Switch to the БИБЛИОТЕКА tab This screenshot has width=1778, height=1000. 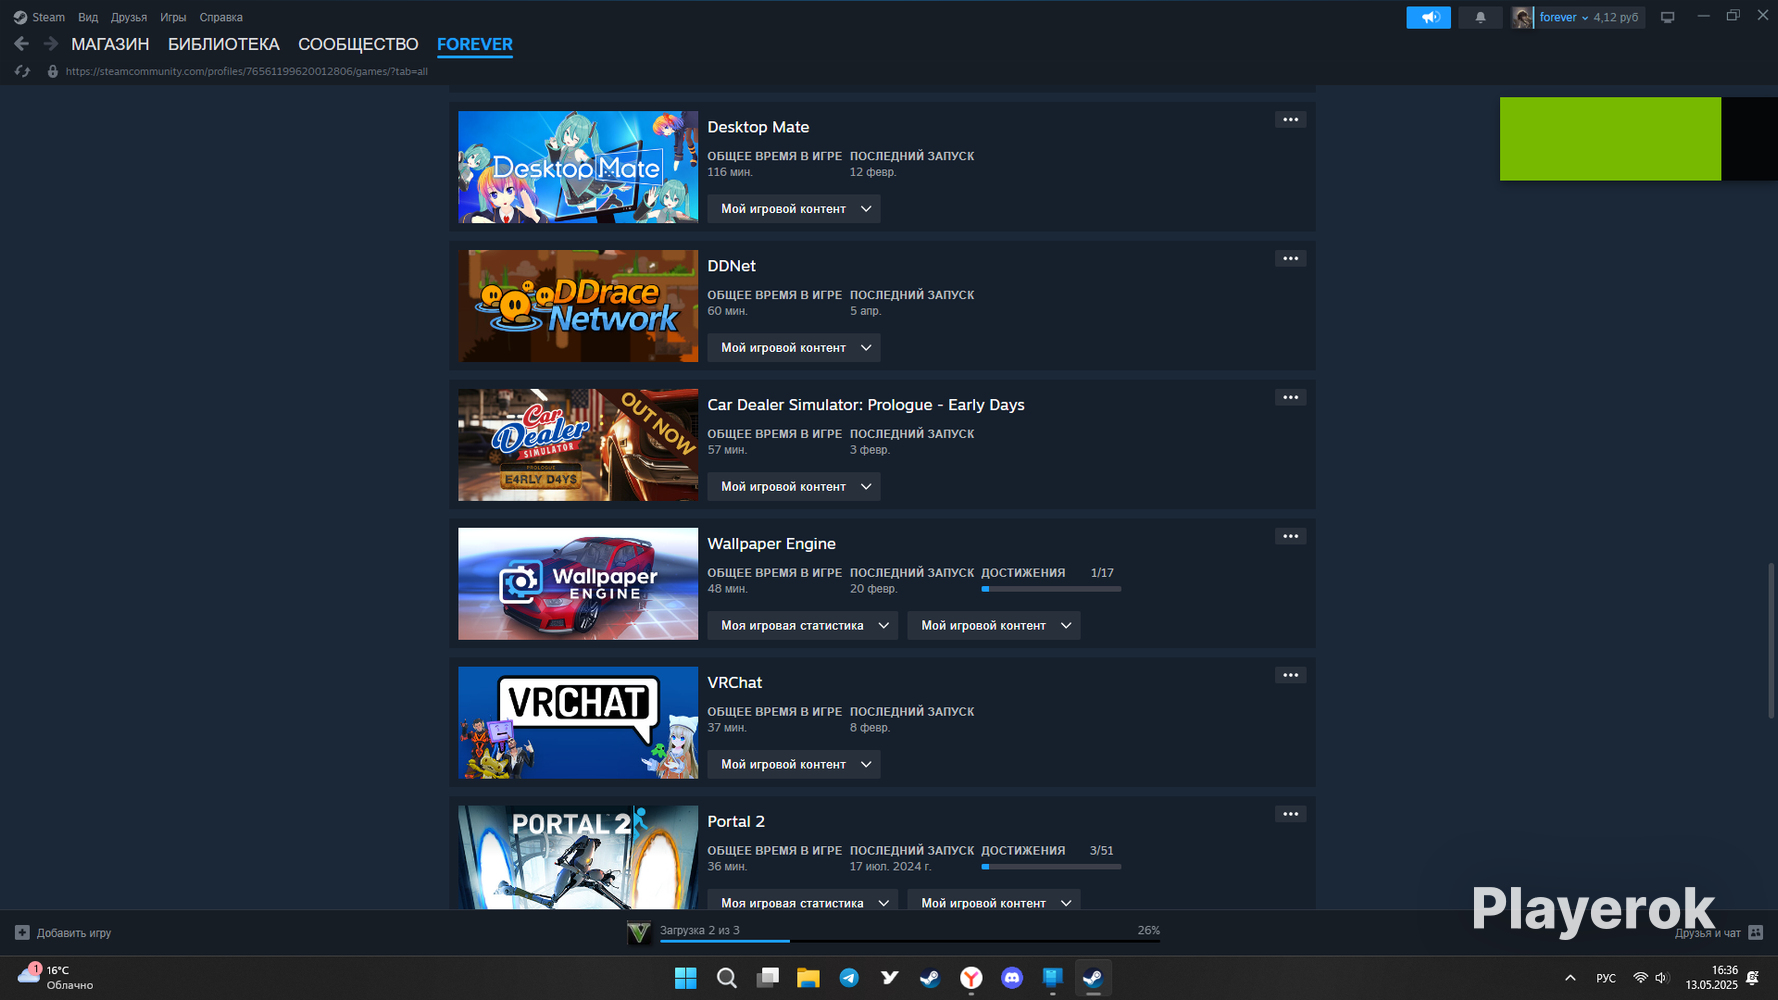(x=224, y=44)
